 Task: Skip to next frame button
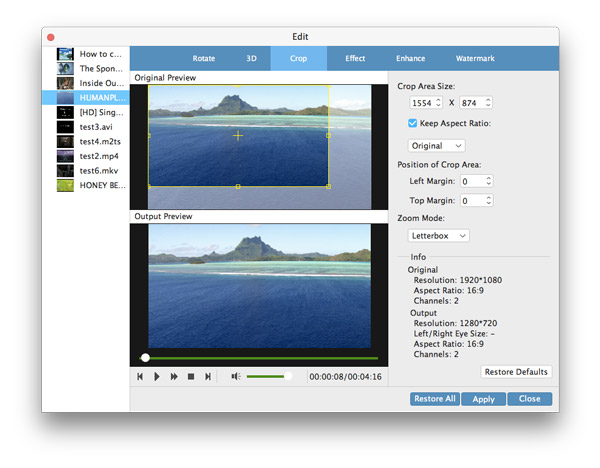click(208, 377)
